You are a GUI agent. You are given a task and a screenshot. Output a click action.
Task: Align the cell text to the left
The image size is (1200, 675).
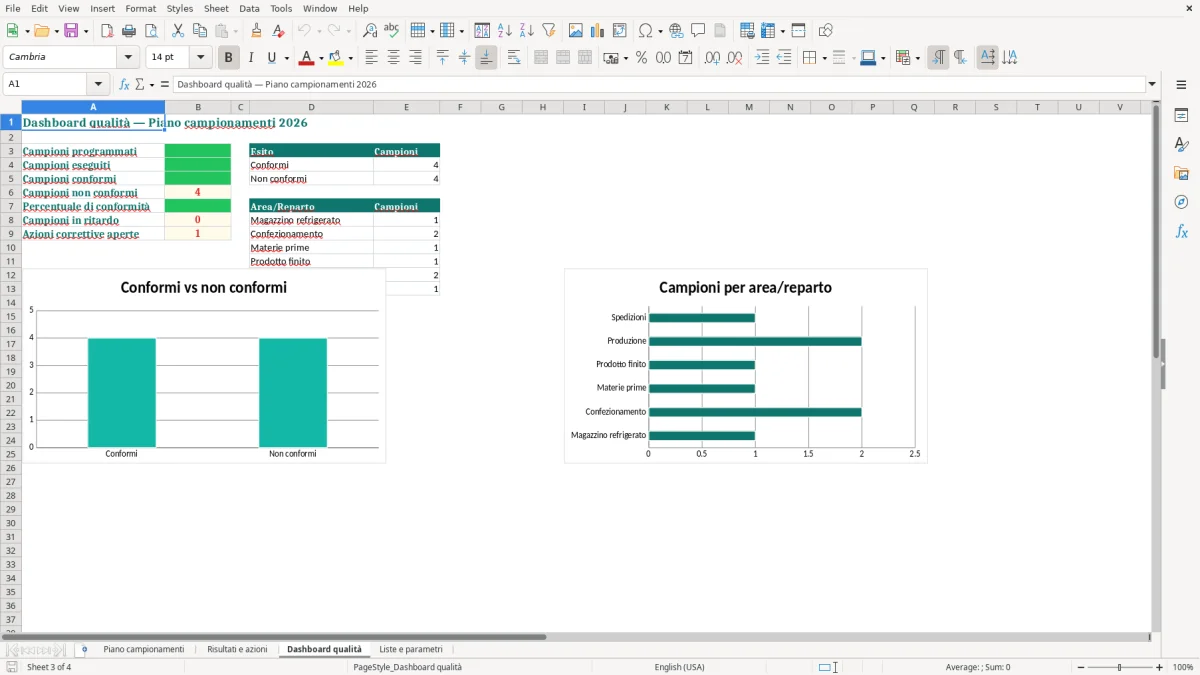tap(372, 58)
